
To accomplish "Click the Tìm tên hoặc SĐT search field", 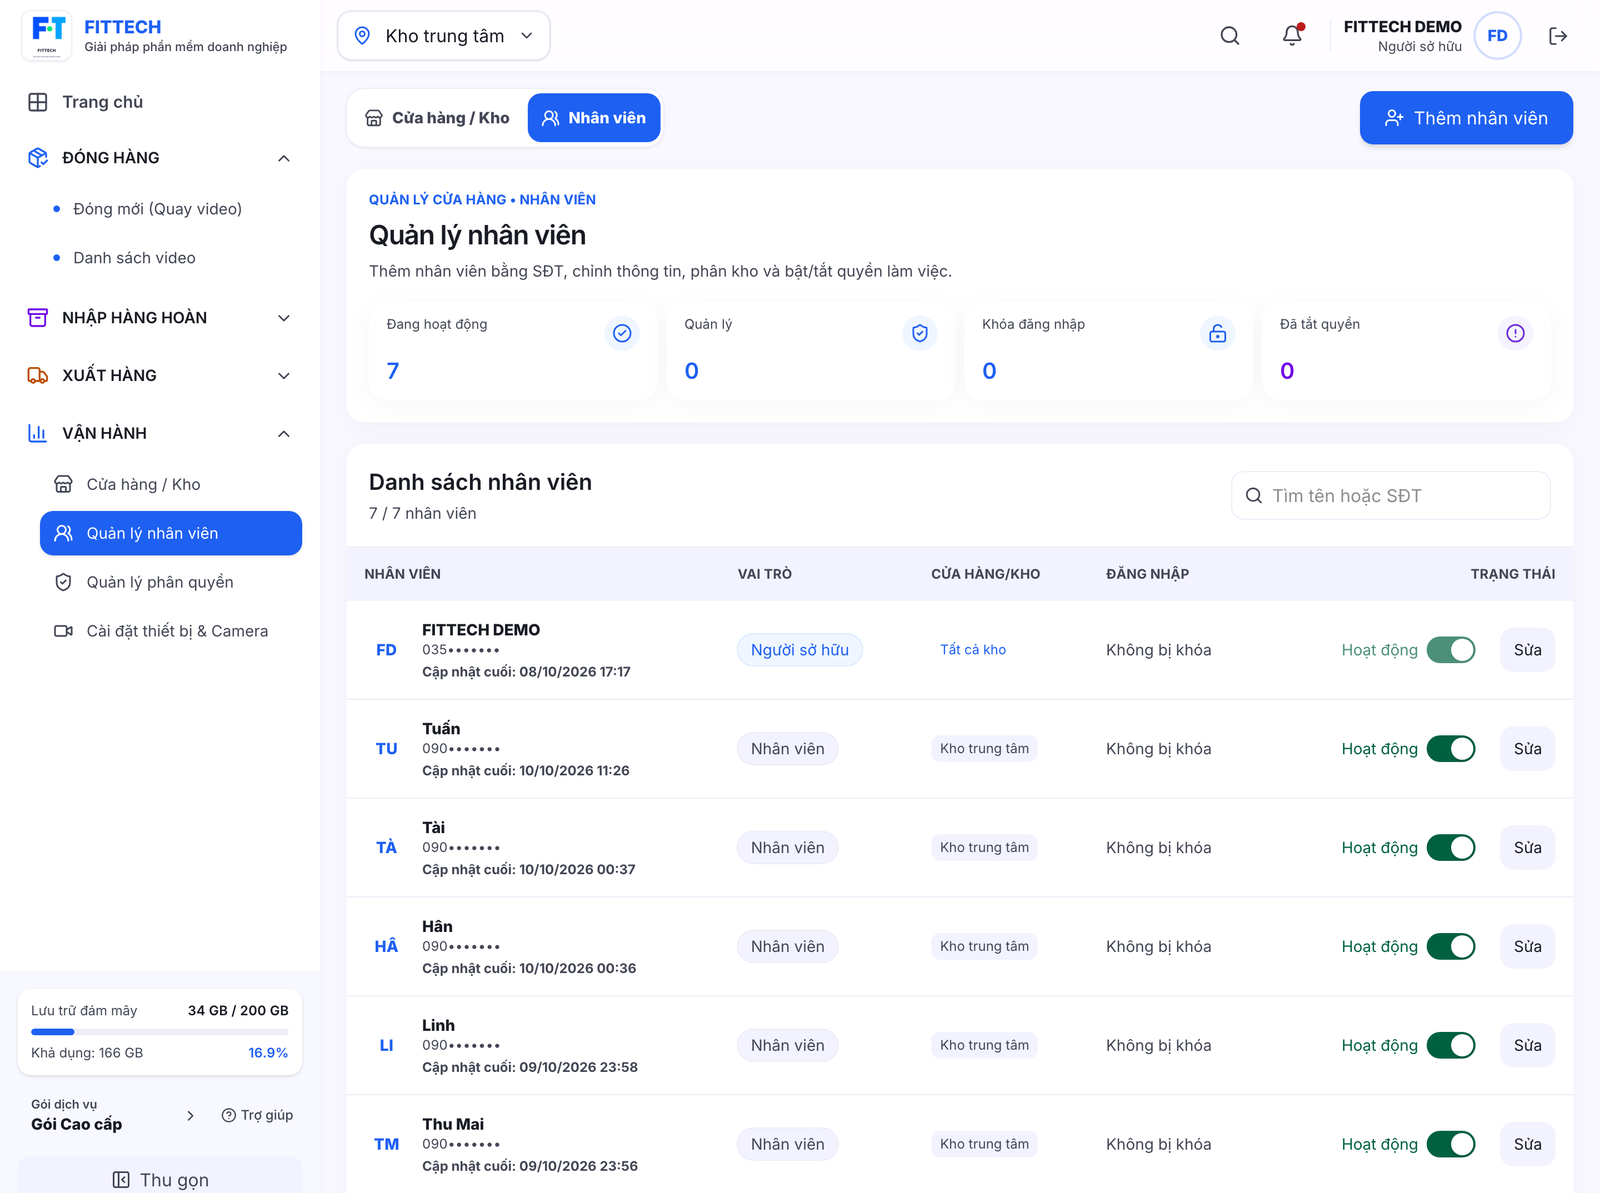I will click(1391, 496).
